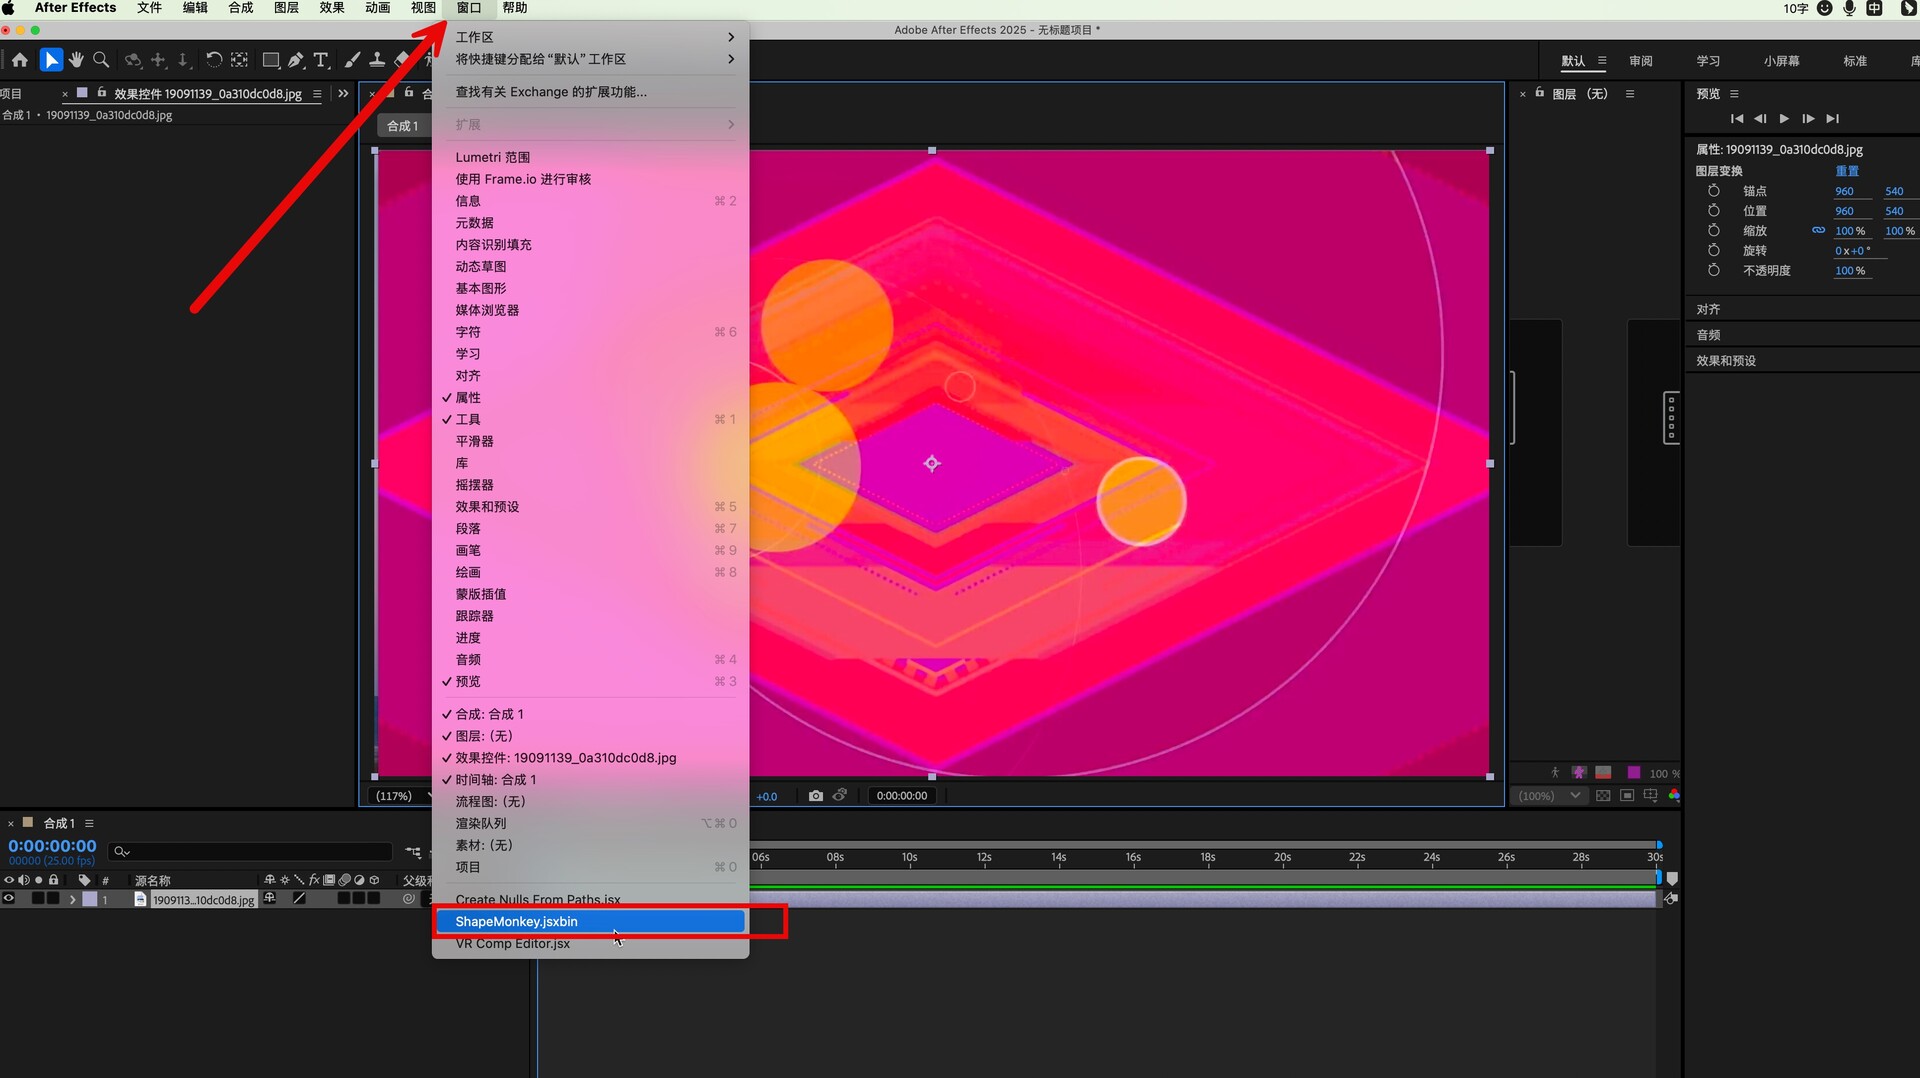Open the 效果和预设 menu item
Image resolution: width=1920 pixels, height=1078 pixels.
pos(488,507)
